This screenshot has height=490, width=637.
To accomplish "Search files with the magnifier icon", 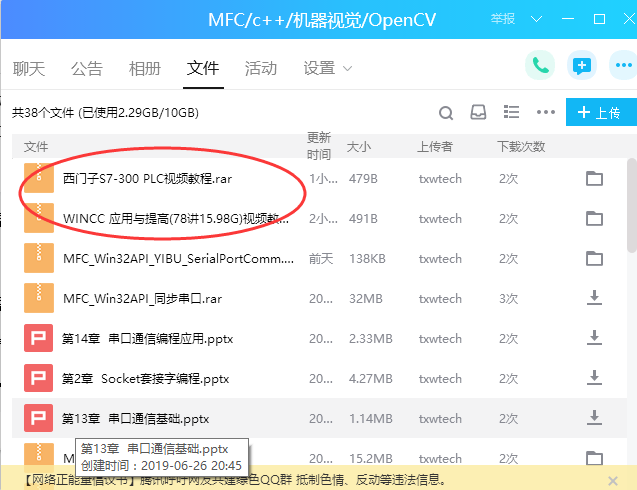I will click(x=446, y=113).
